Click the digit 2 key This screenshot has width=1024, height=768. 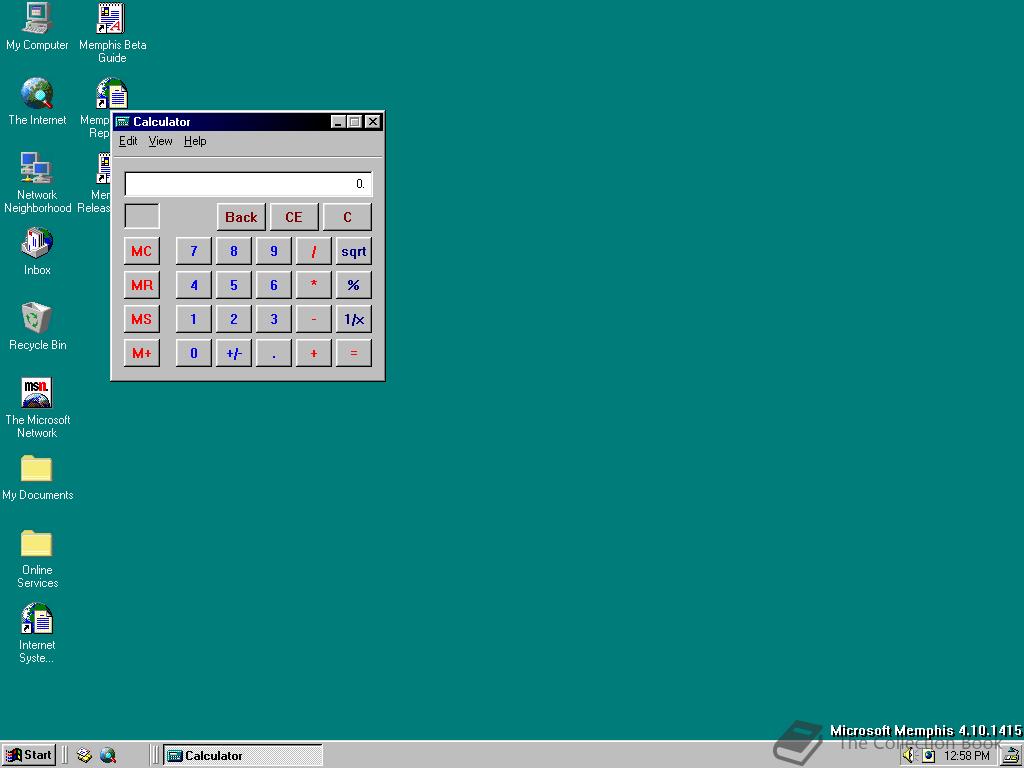pyautogui.click(x=233, y=319)
